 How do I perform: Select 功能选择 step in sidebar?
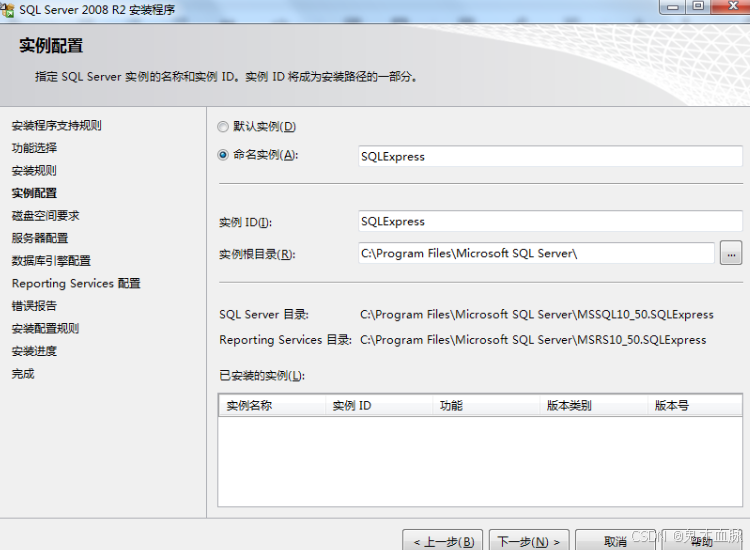[34, 148]
